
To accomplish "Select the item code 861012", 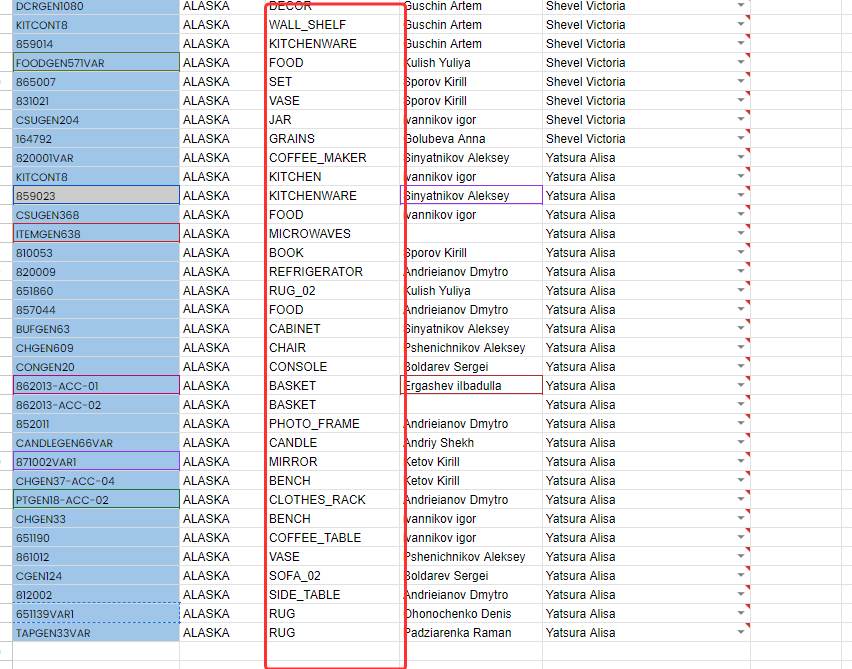I will [x=96, y=557].
